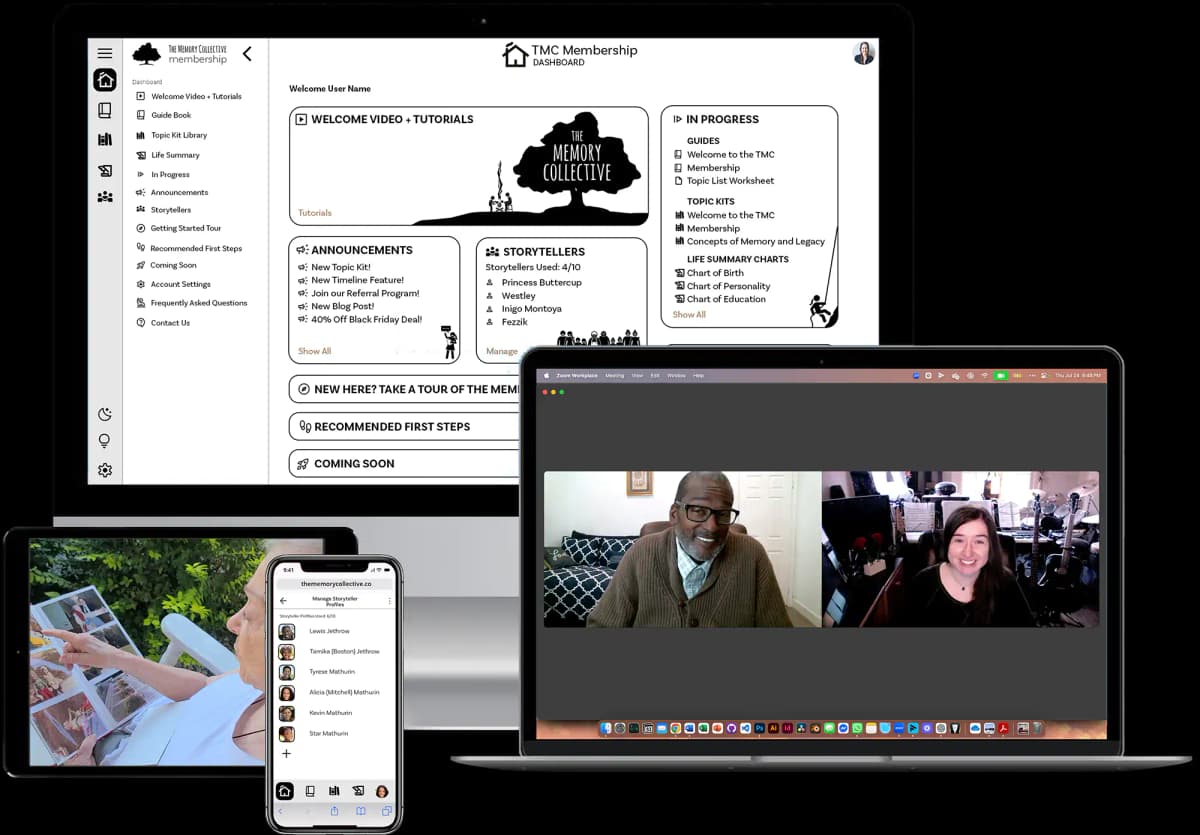Screen dimensions: 1200x835
Task: Click the lightbulb icon in left rail
Action: pyautogui.click(x=105, y=441)
